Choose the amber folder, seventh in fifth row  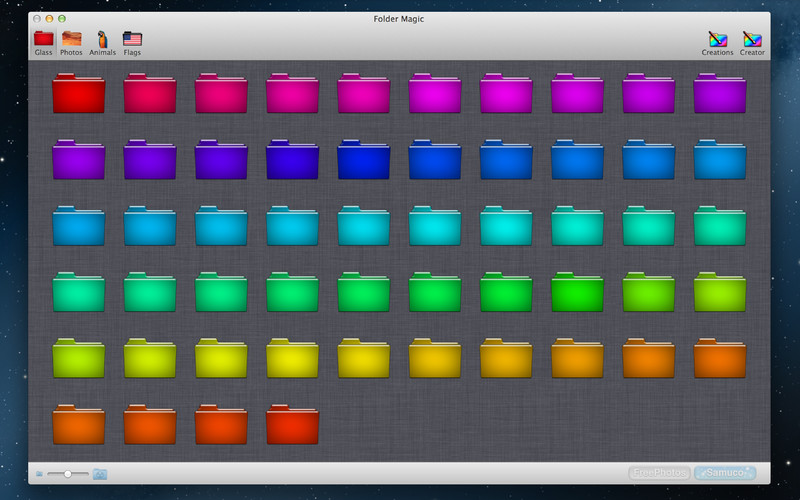pyautogui.click(x=506, y=358)
